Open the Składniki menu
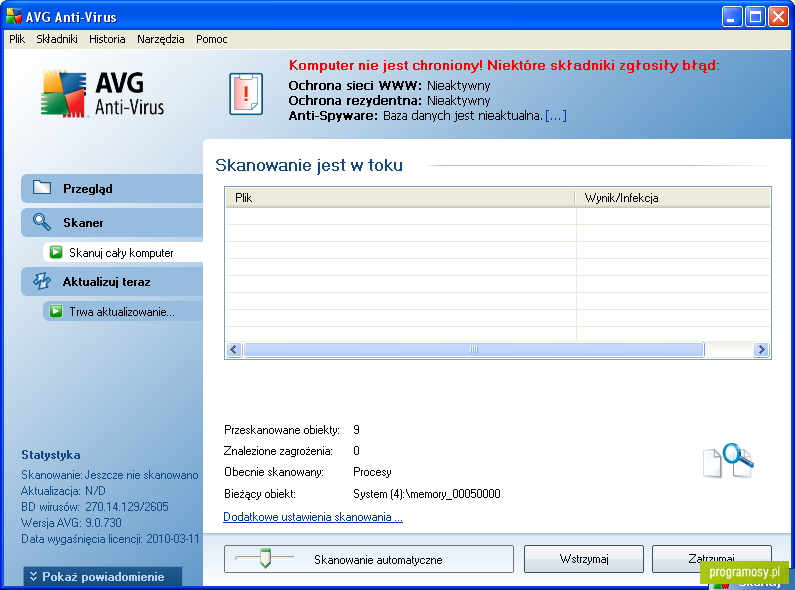This screenshot has width=795, height=590. coord(57,39)
